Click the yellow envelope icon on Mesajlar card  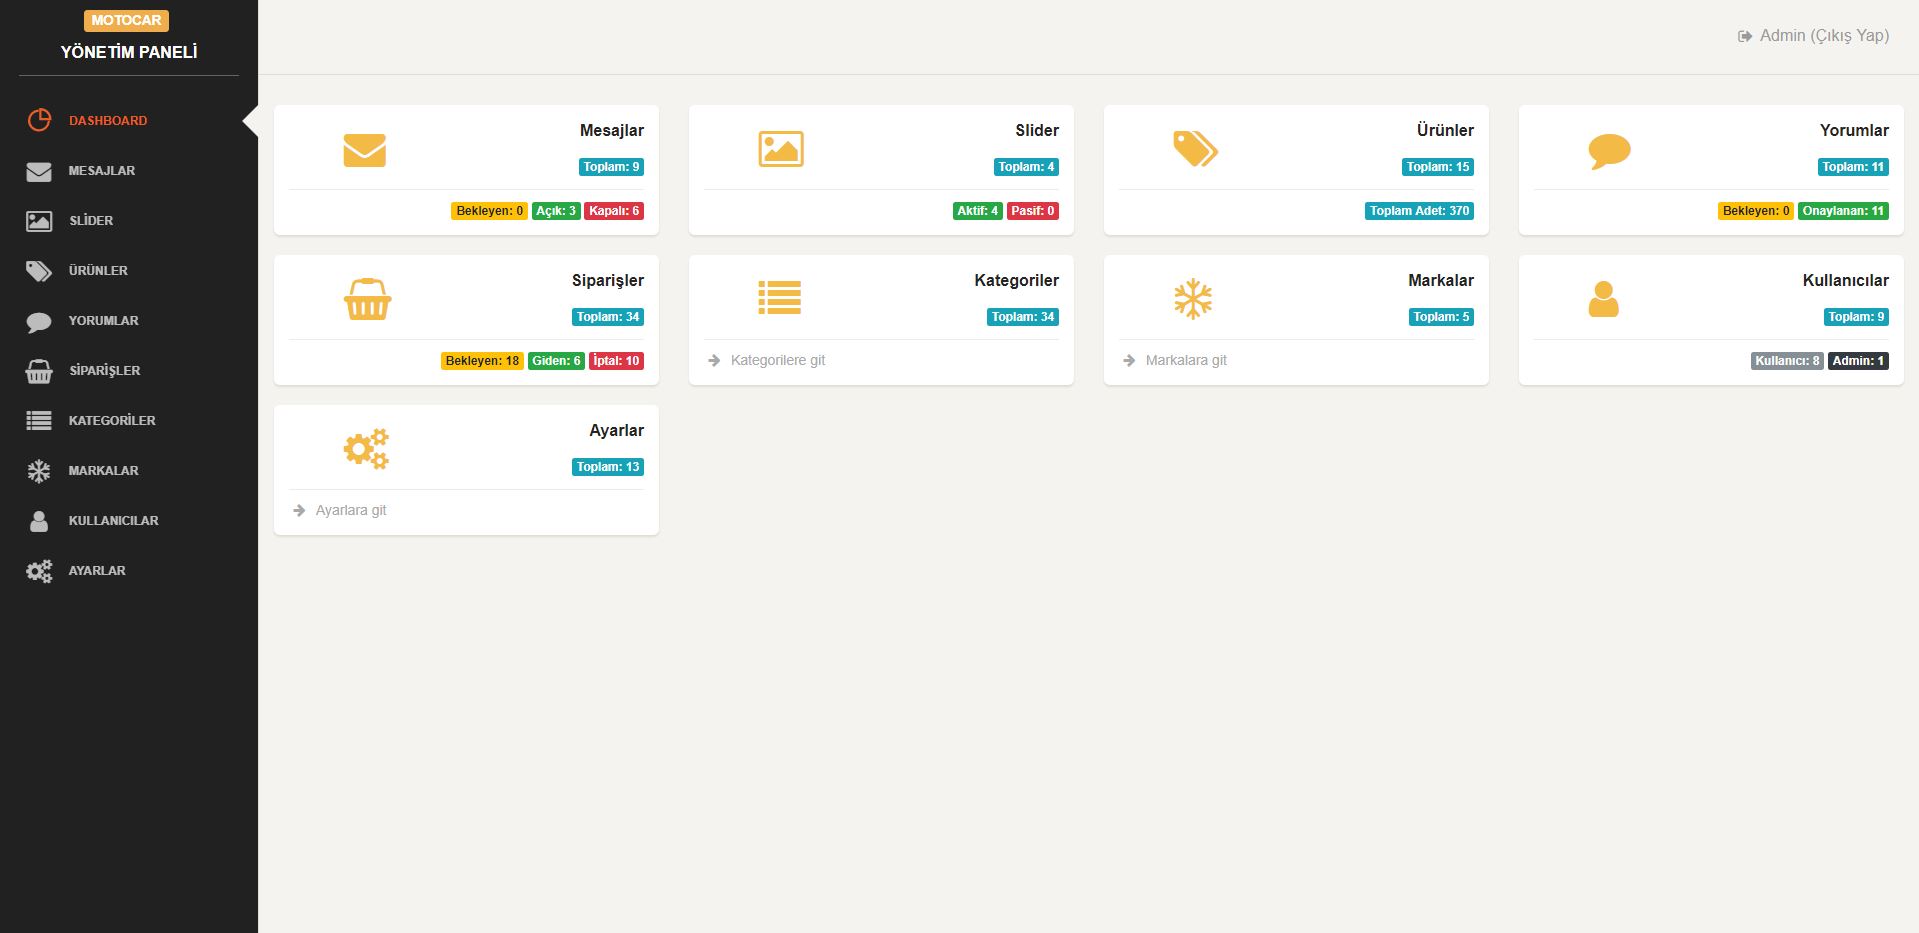coord(364,150)
